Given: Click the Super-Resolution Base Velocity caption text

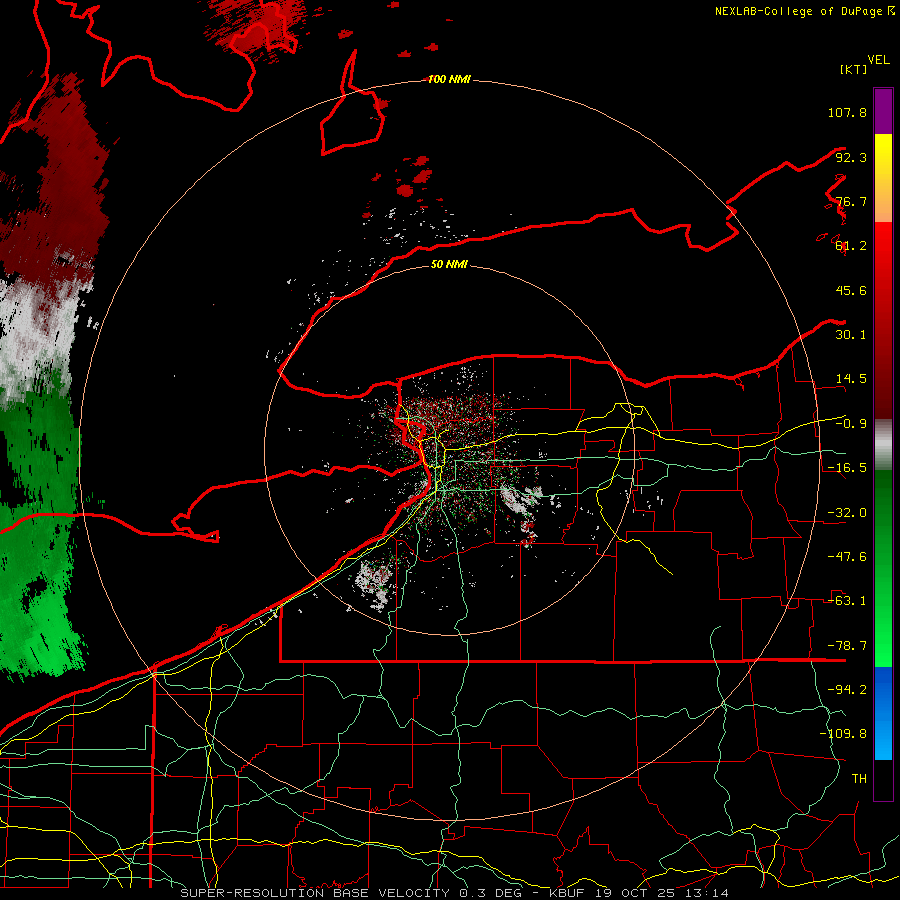Looking at the screenshot, I should (455, 893).
